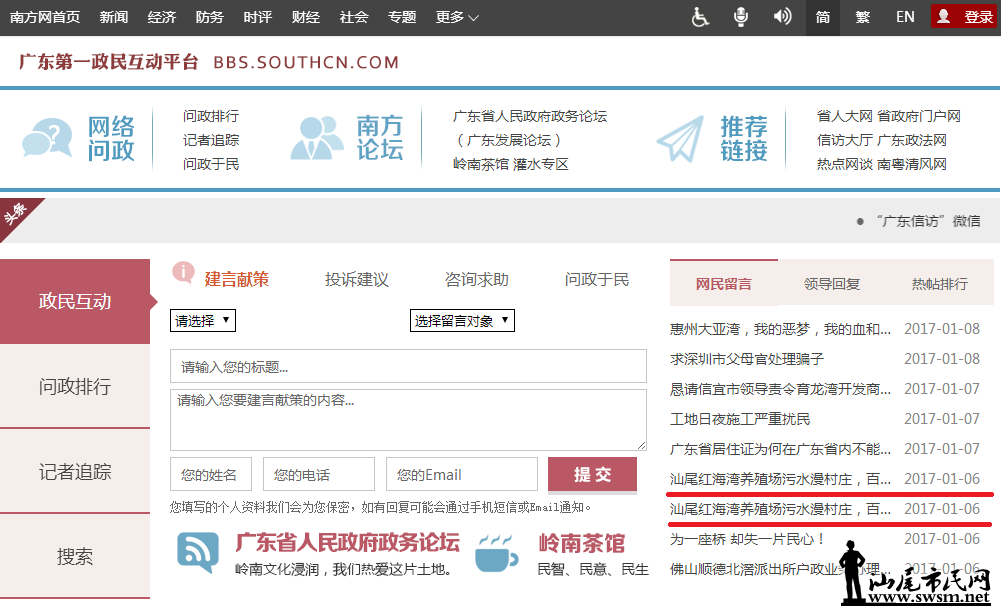1001x611 pixels.
Task: Select the 投诉建议 tab
Action: pyautogui.click(x=357, y=279)
